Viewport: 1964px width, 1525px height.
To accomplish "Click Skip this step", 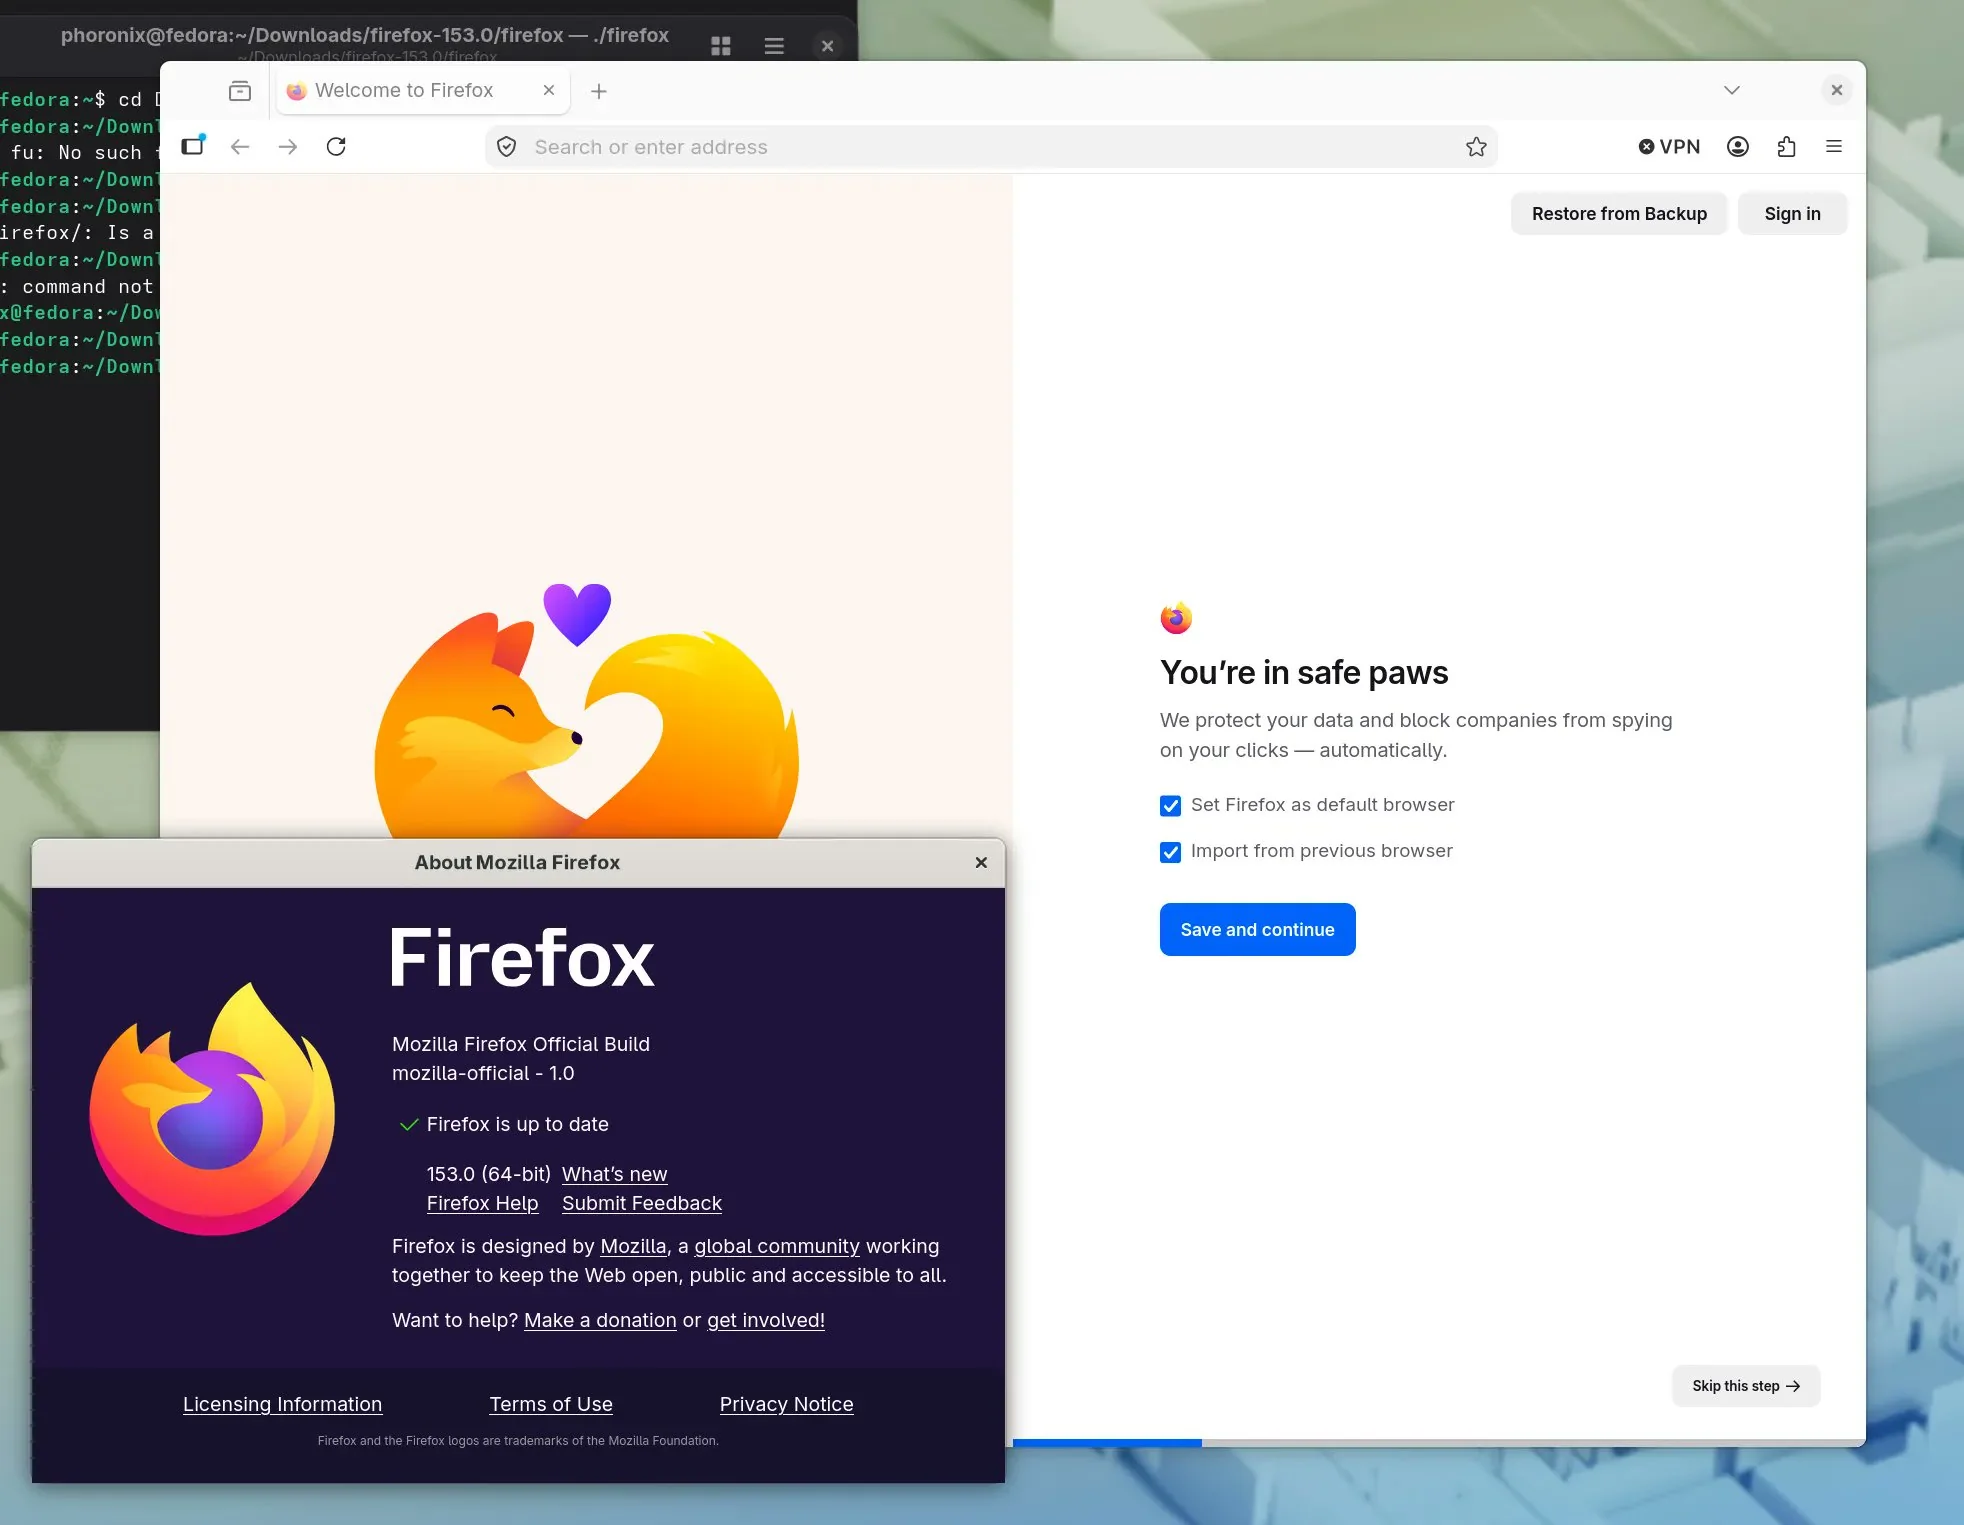I will 1746,1386.
